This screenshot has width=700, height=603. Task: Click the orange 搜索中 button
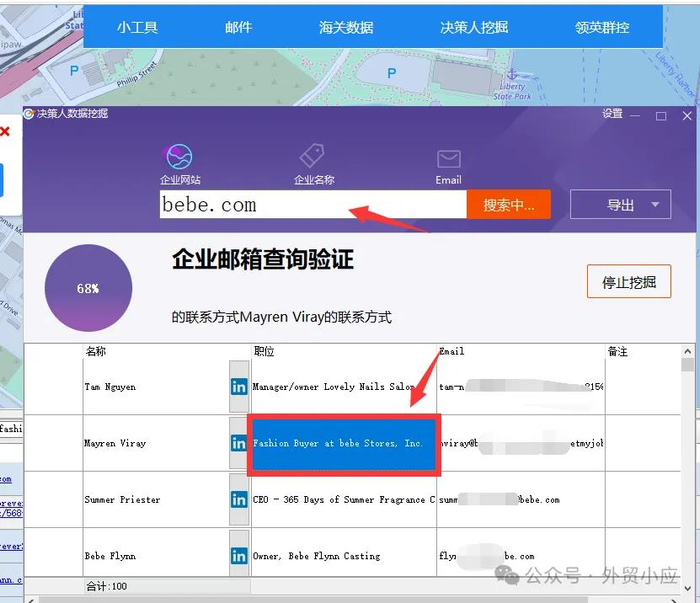(508, 205)
